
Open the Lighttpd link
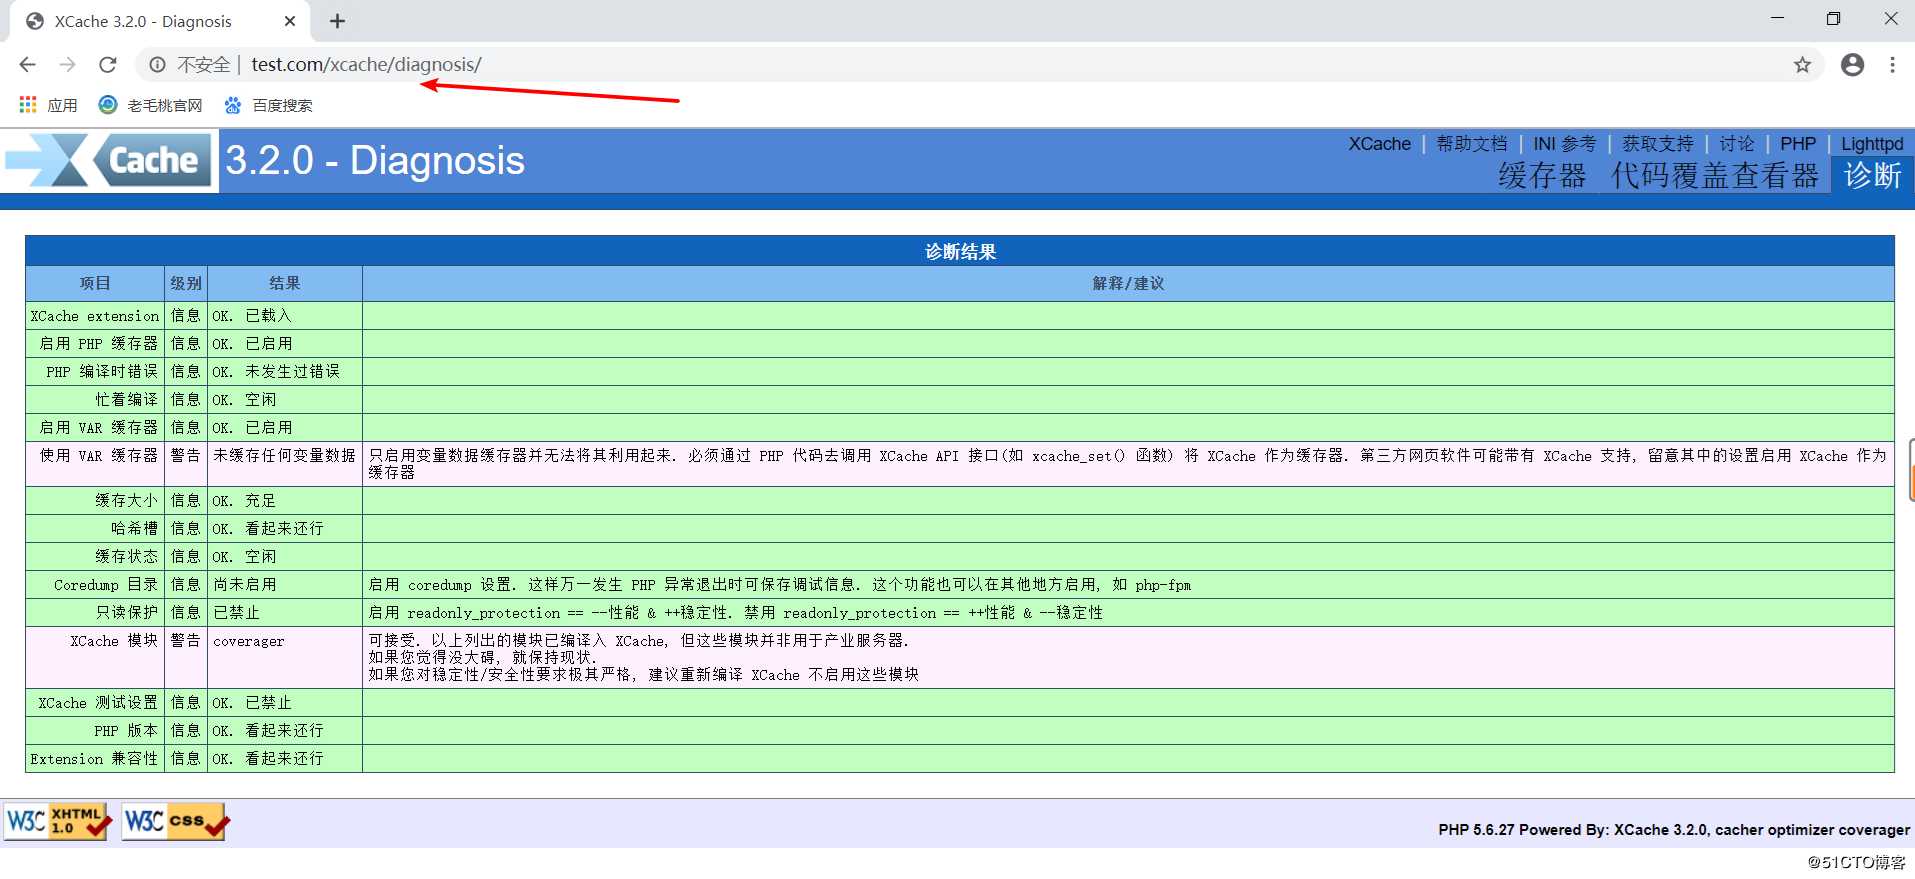(1872, 144)
